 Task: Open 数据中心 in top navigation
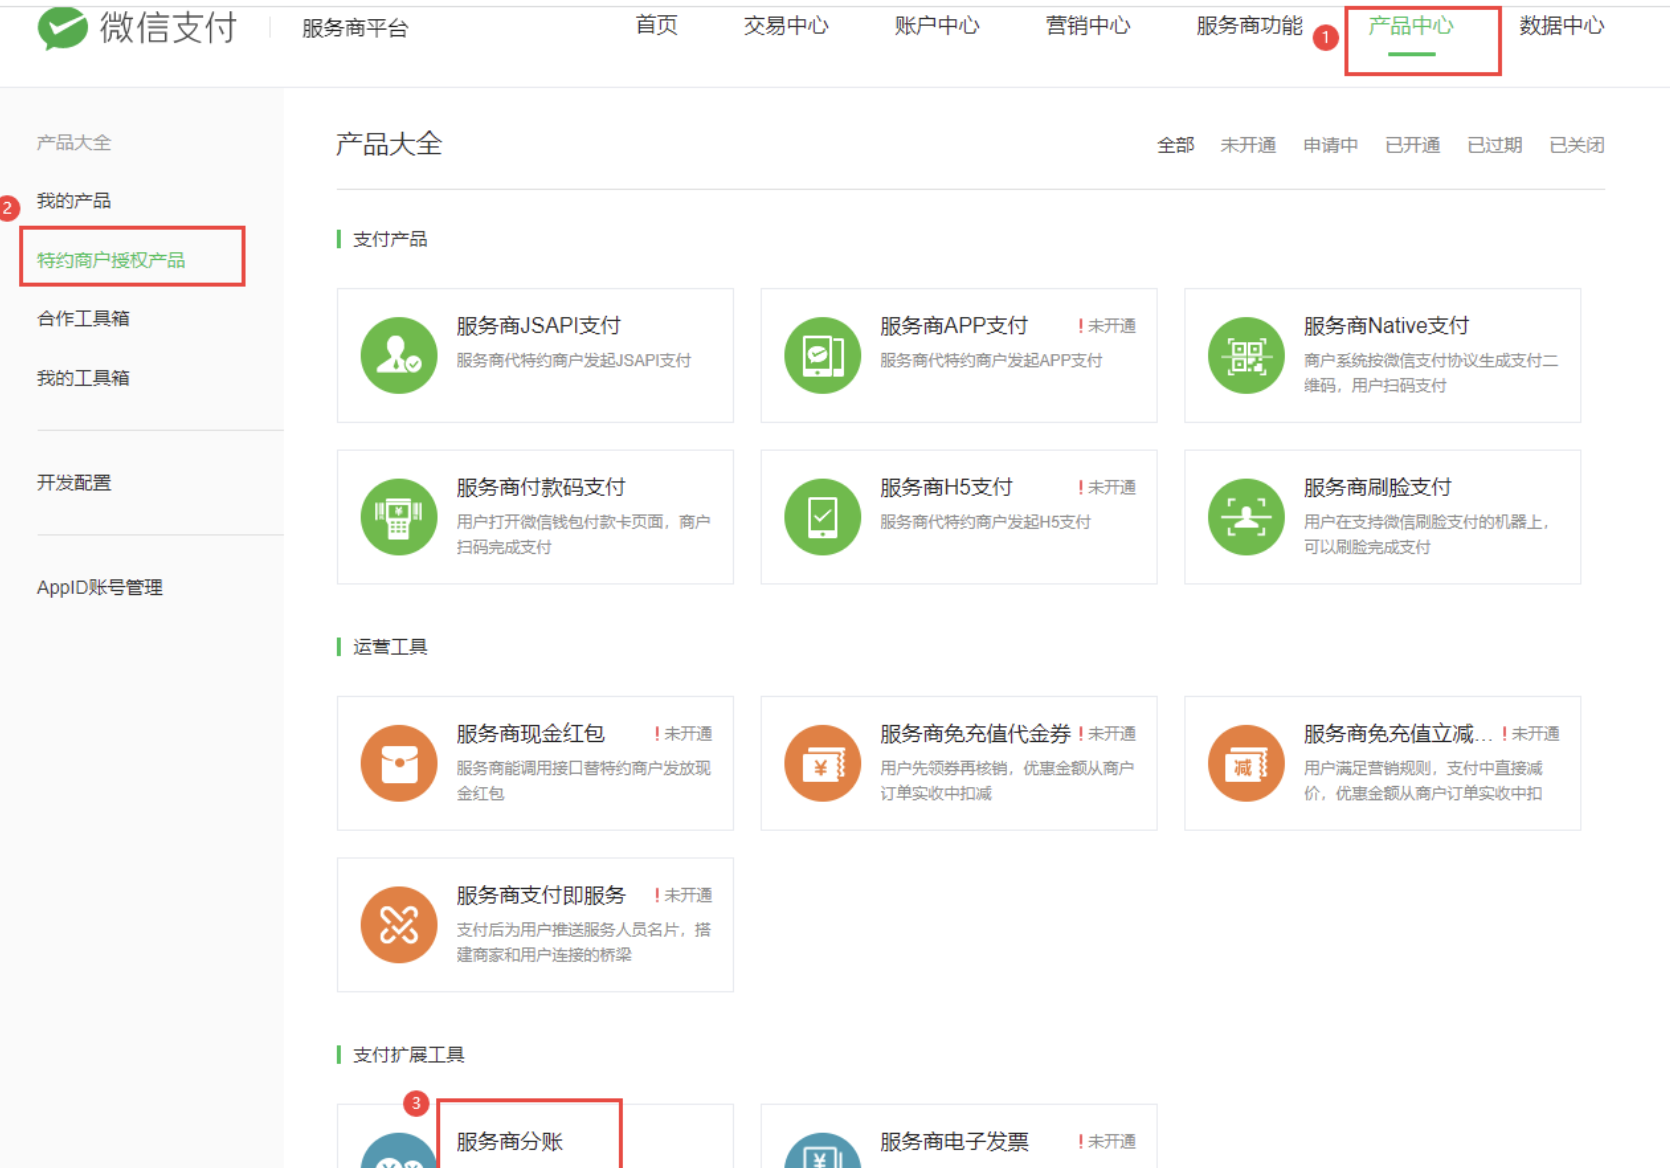(x=1562, y=26)
